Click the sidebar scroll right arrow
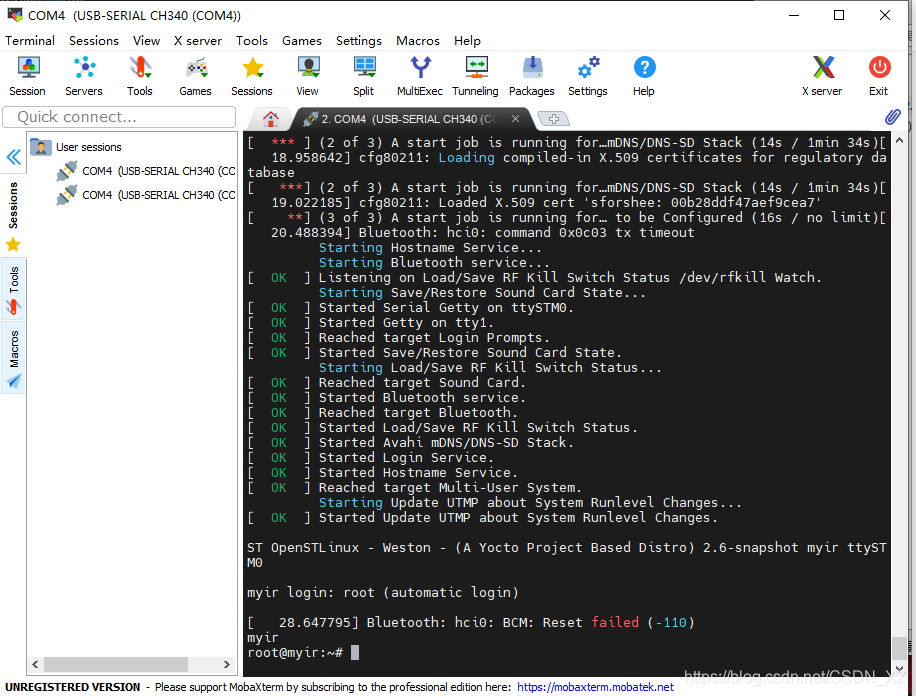This screenshot has width=916, height=696. click(x=227, y=664)
